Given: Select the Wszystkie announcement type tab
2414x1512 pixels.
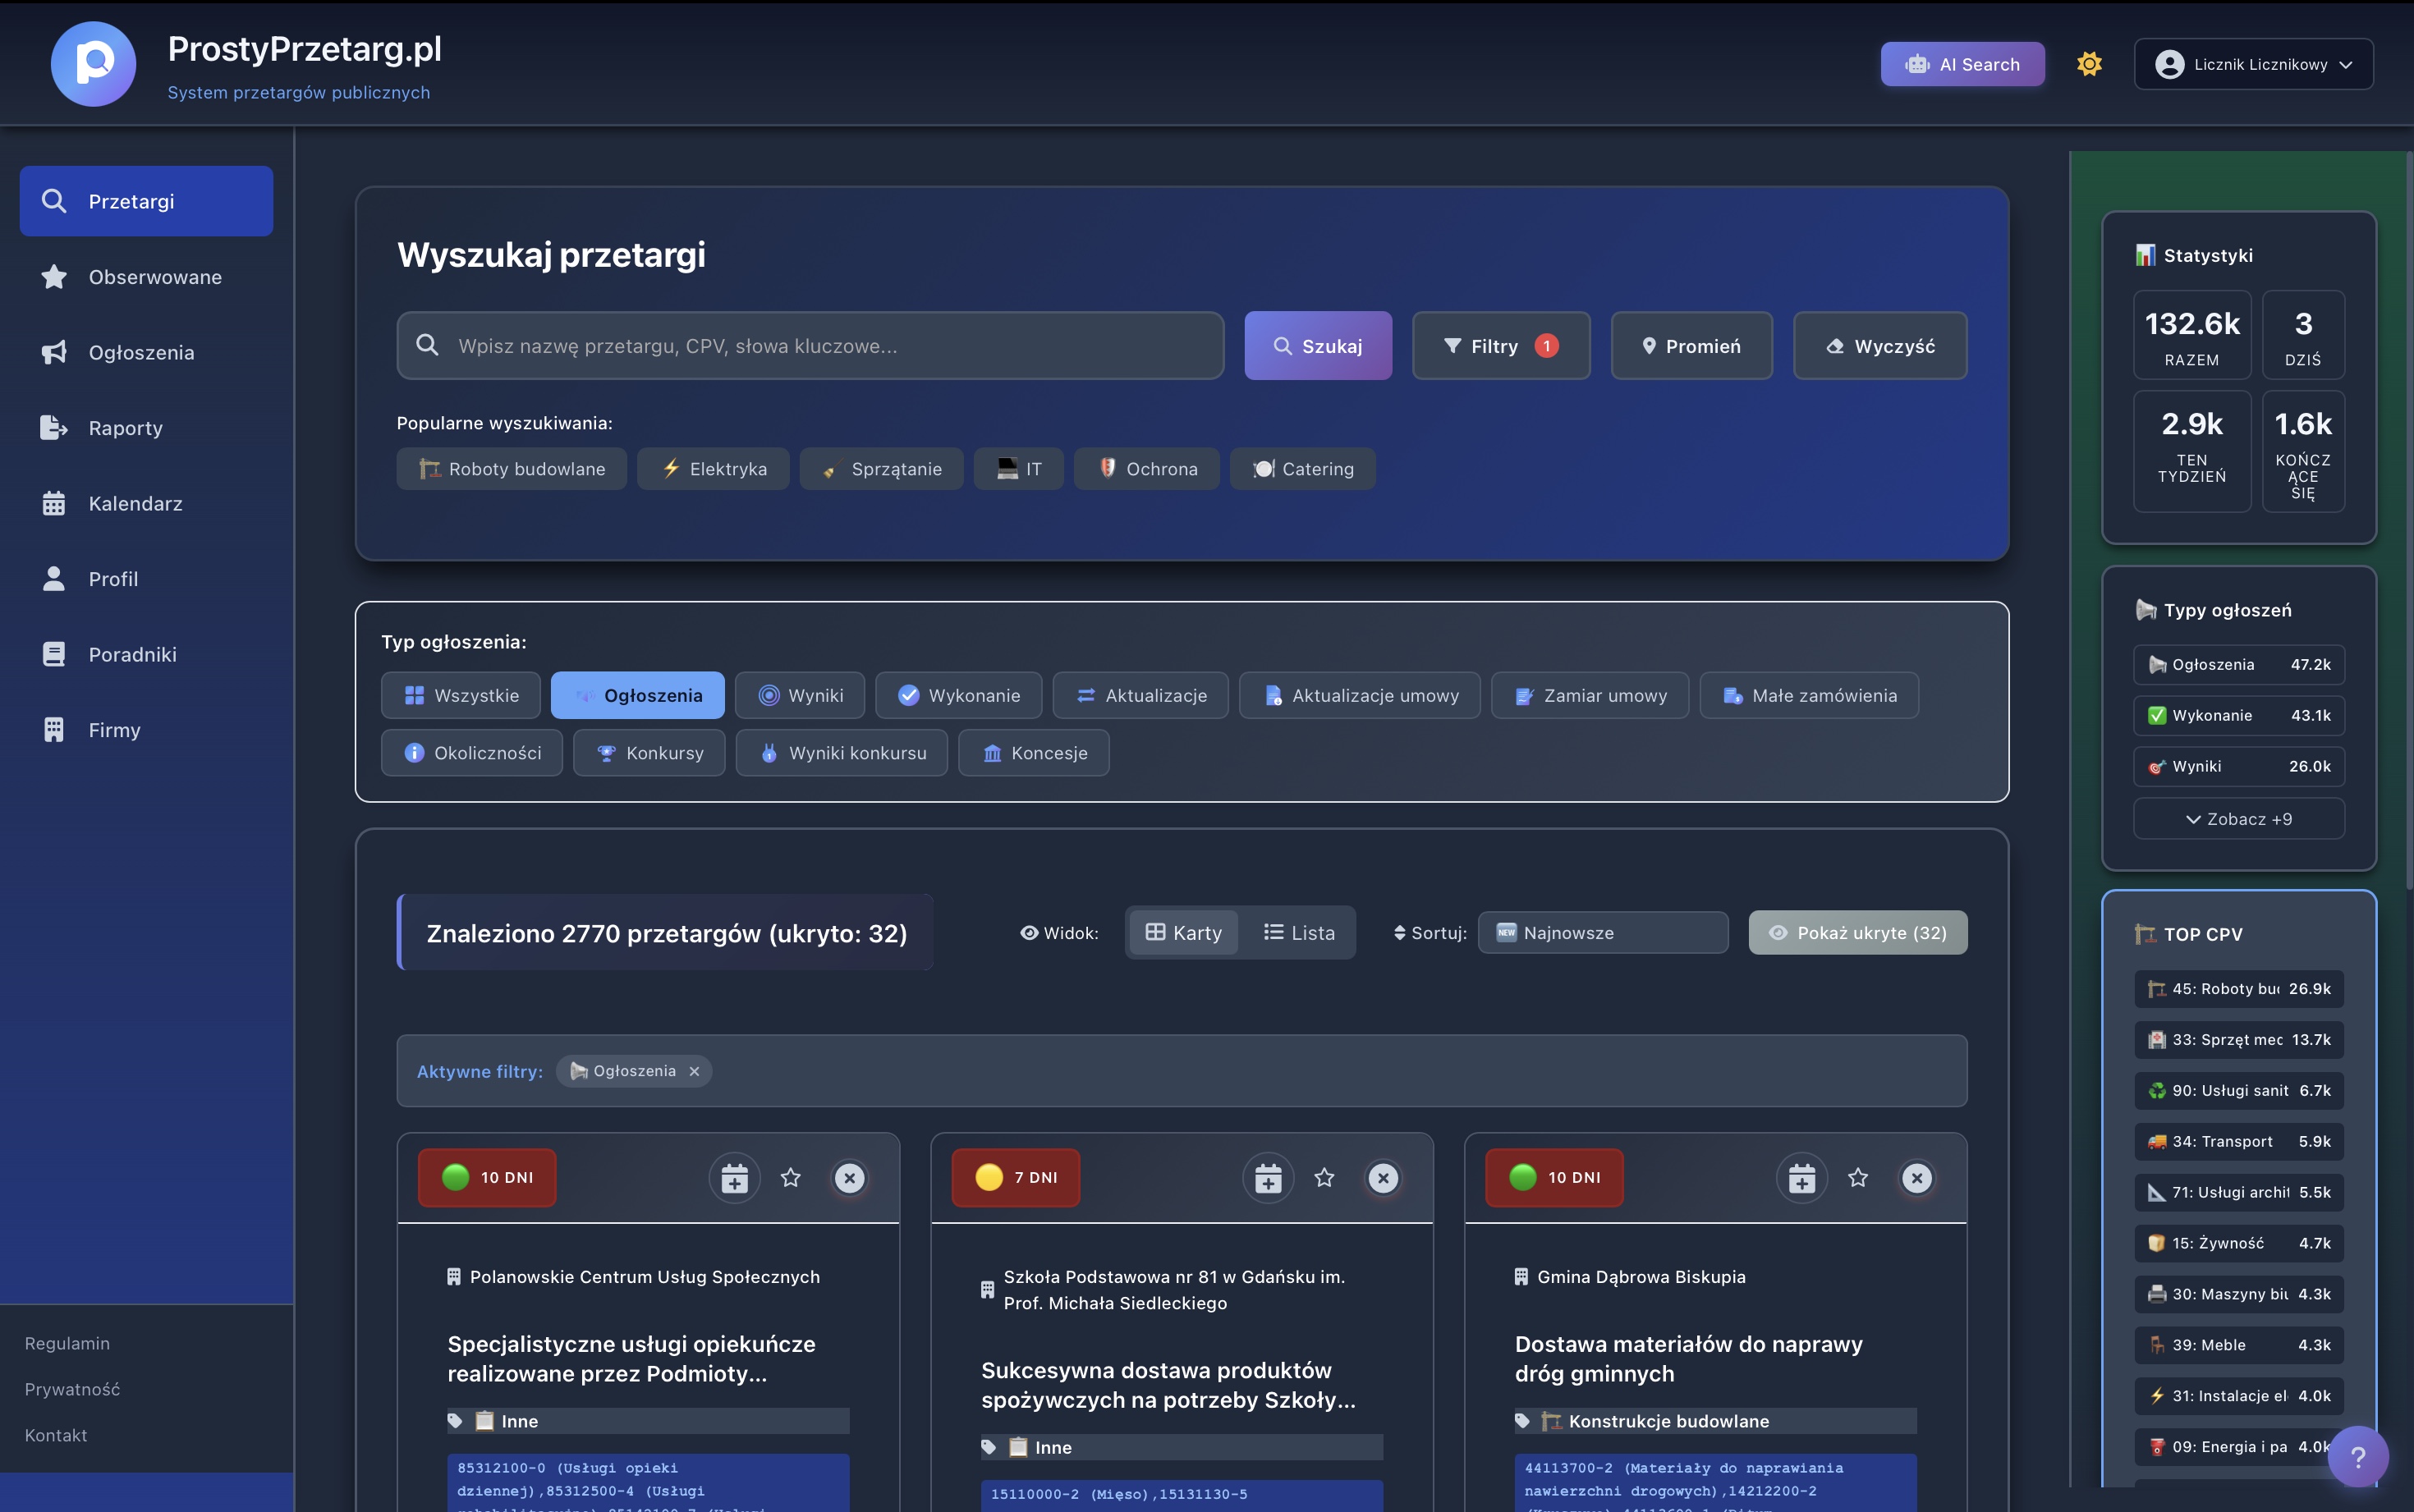Looking at the screenshot, I should click(x=460, y=694).
